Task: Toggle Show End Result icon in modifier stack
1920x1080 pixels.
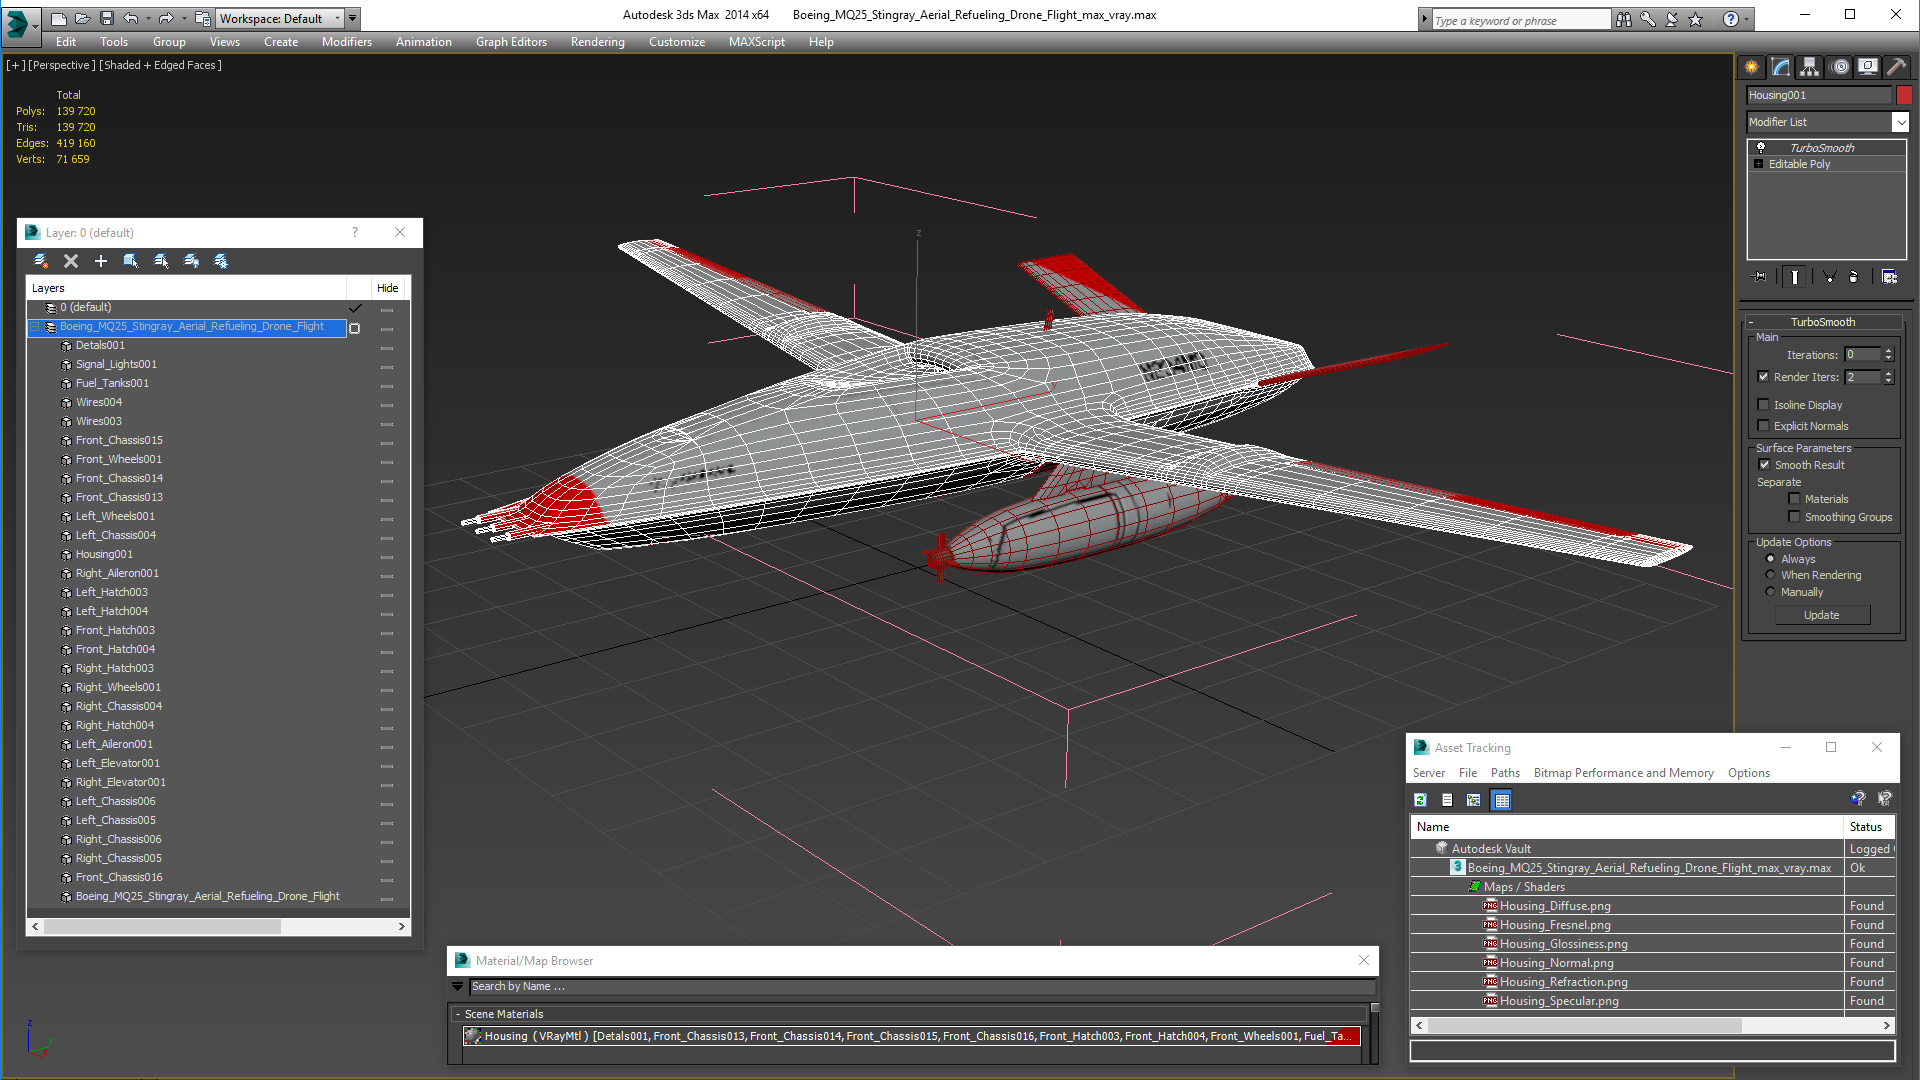Action: coord(1795,277)
